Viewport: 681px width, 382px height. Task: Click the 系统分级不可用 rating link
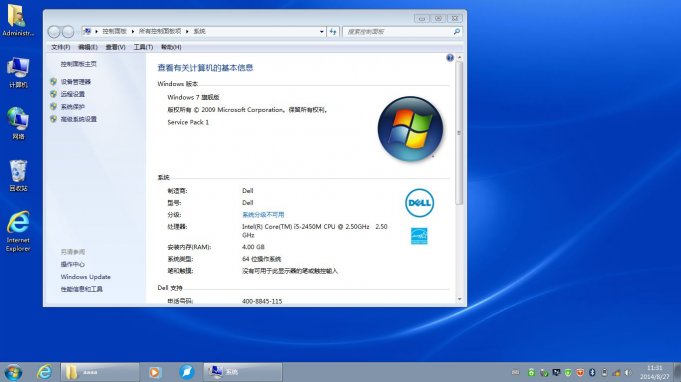point(263,214)
